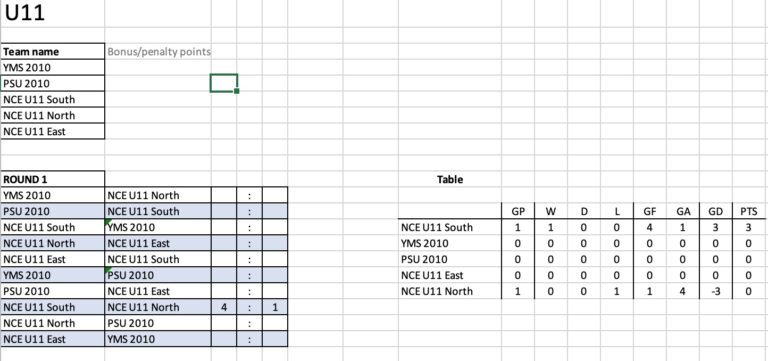
Task: Click the away score cell for NCE U11 East vs YMS 2010
Action: [275, 339]
